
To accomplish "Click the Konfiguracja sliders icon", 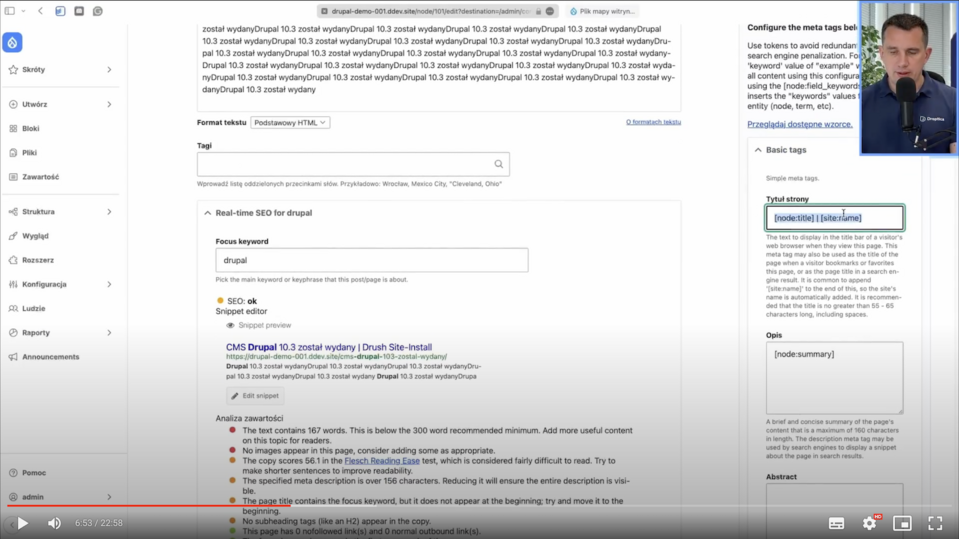I will point(13,284).
